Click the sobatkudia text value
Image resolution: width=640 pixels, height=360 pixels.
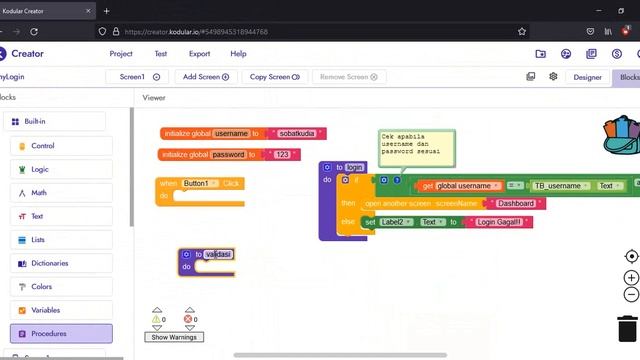(297, 133)
